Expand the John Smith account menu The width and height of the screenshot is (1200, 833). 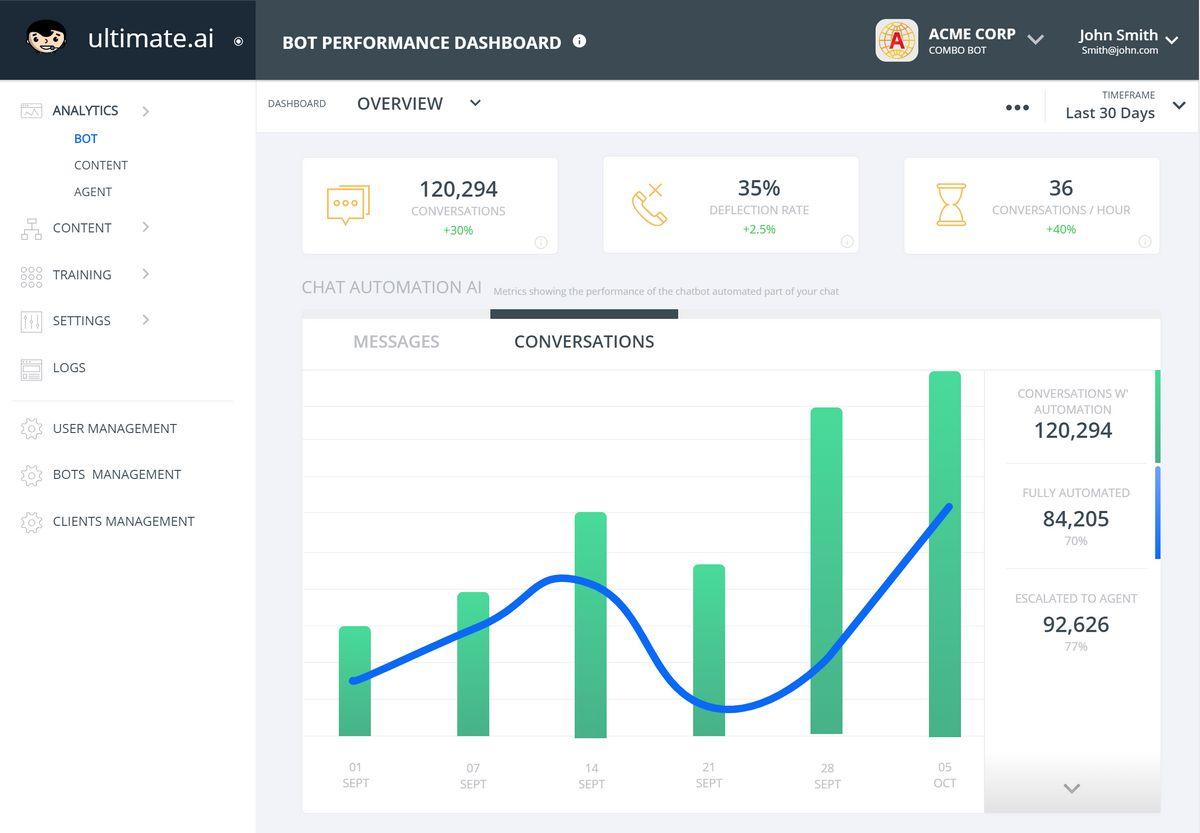point(1172,40)
